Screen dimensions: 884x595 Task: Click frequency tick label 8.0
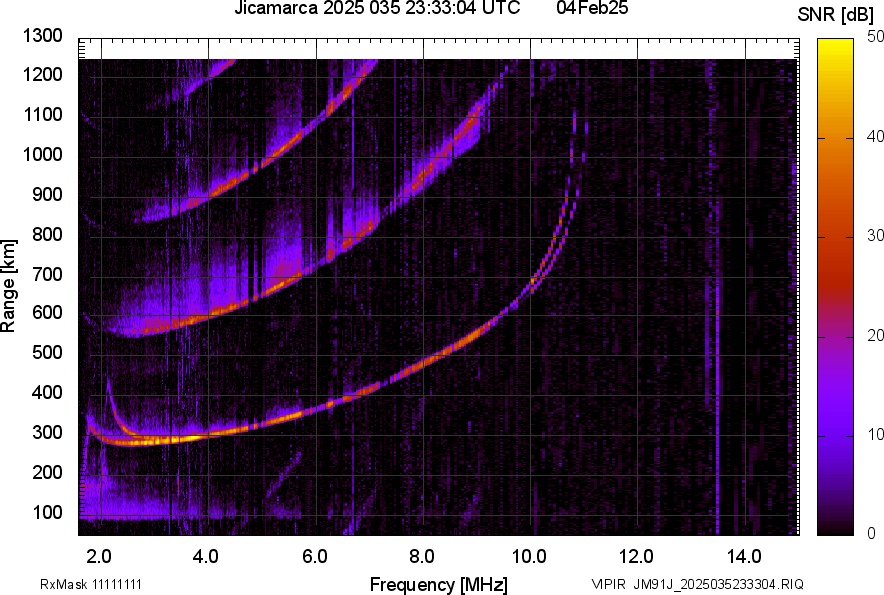click(422, 557)
